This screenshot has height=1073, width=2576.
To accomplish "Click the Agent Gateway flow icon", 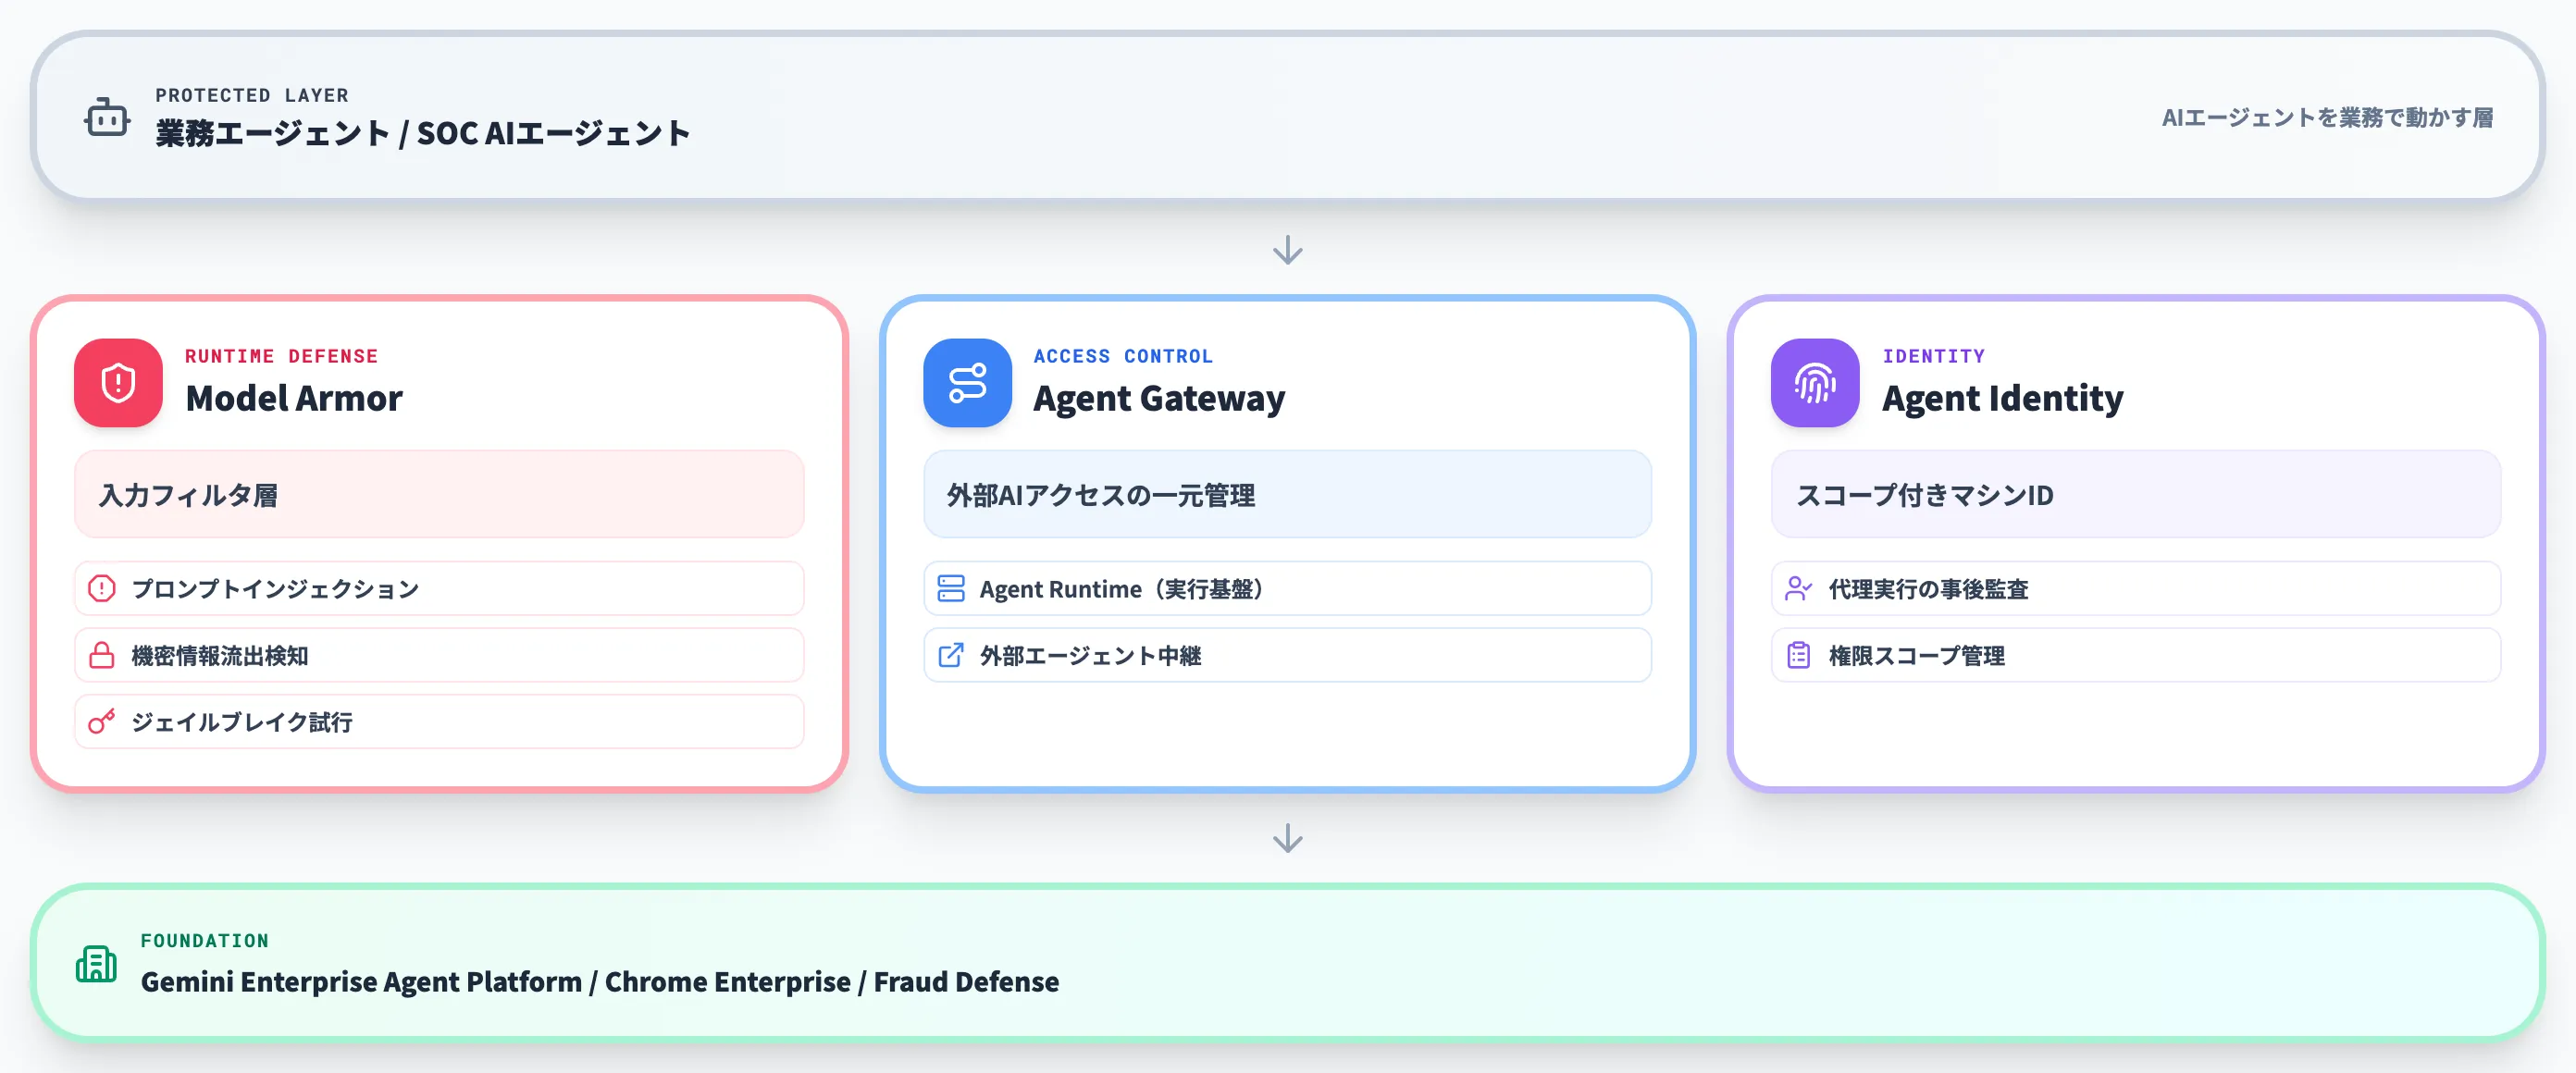I will coord(966,383).
